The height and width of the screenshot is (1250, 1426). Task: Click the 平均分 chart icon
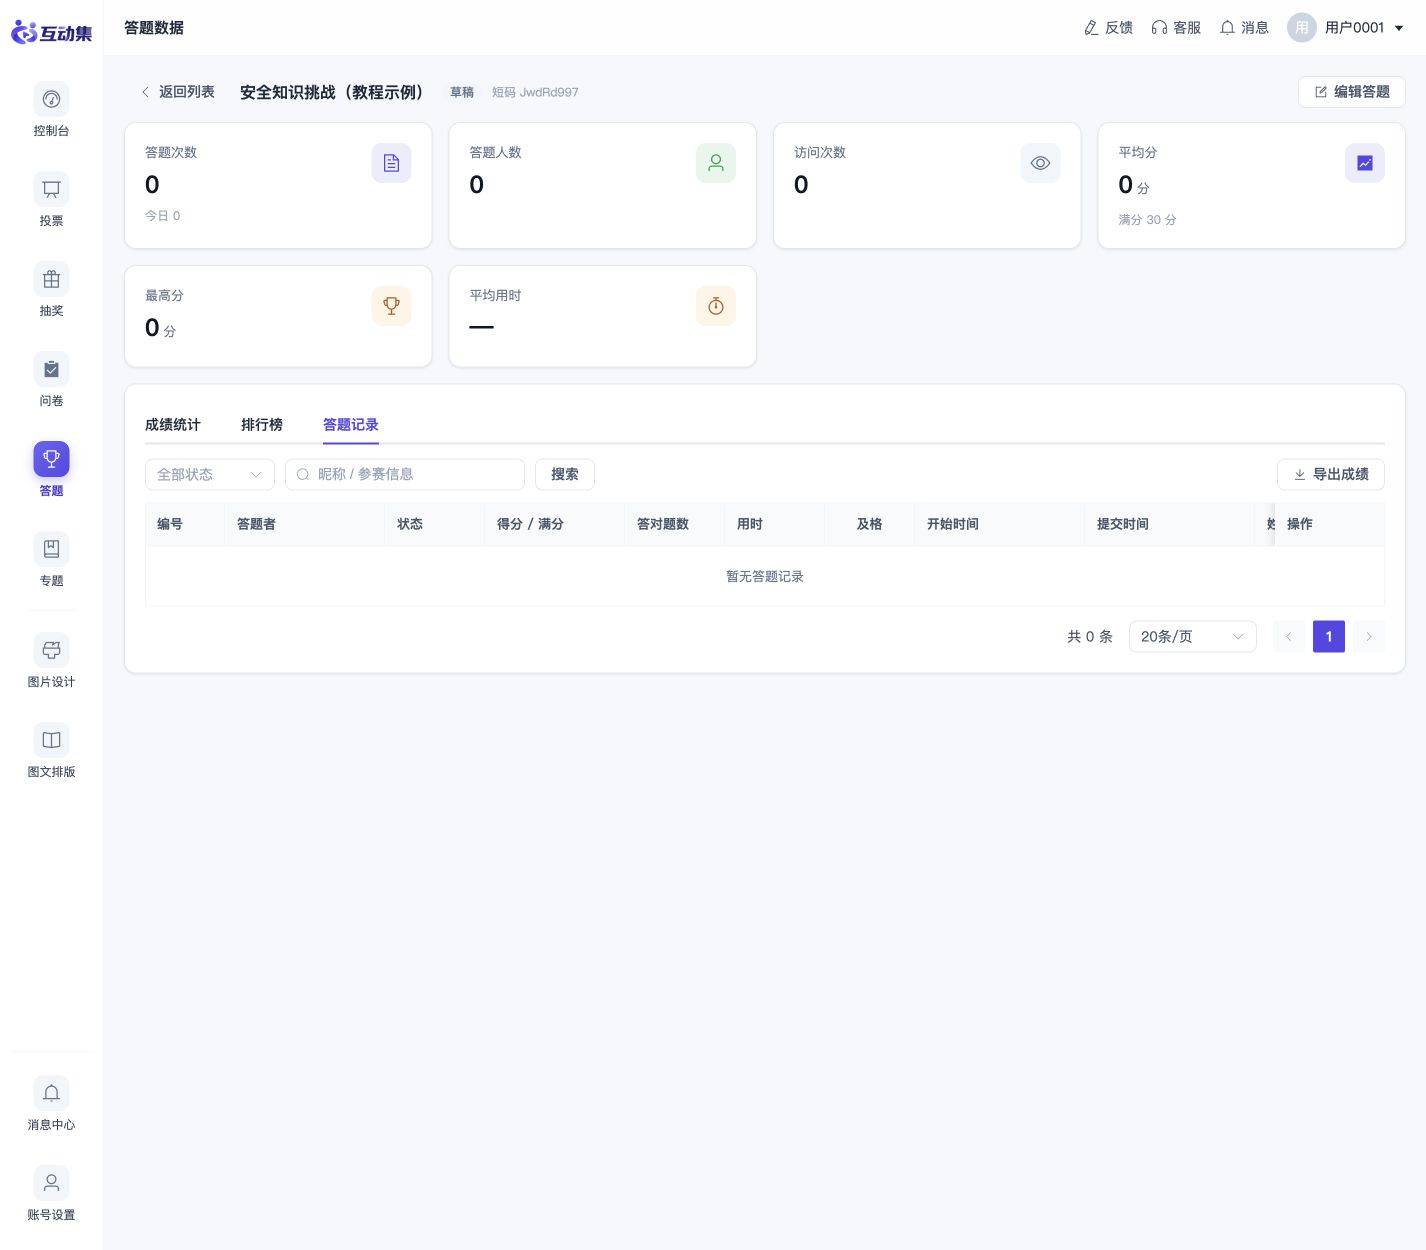point(1365,163)
